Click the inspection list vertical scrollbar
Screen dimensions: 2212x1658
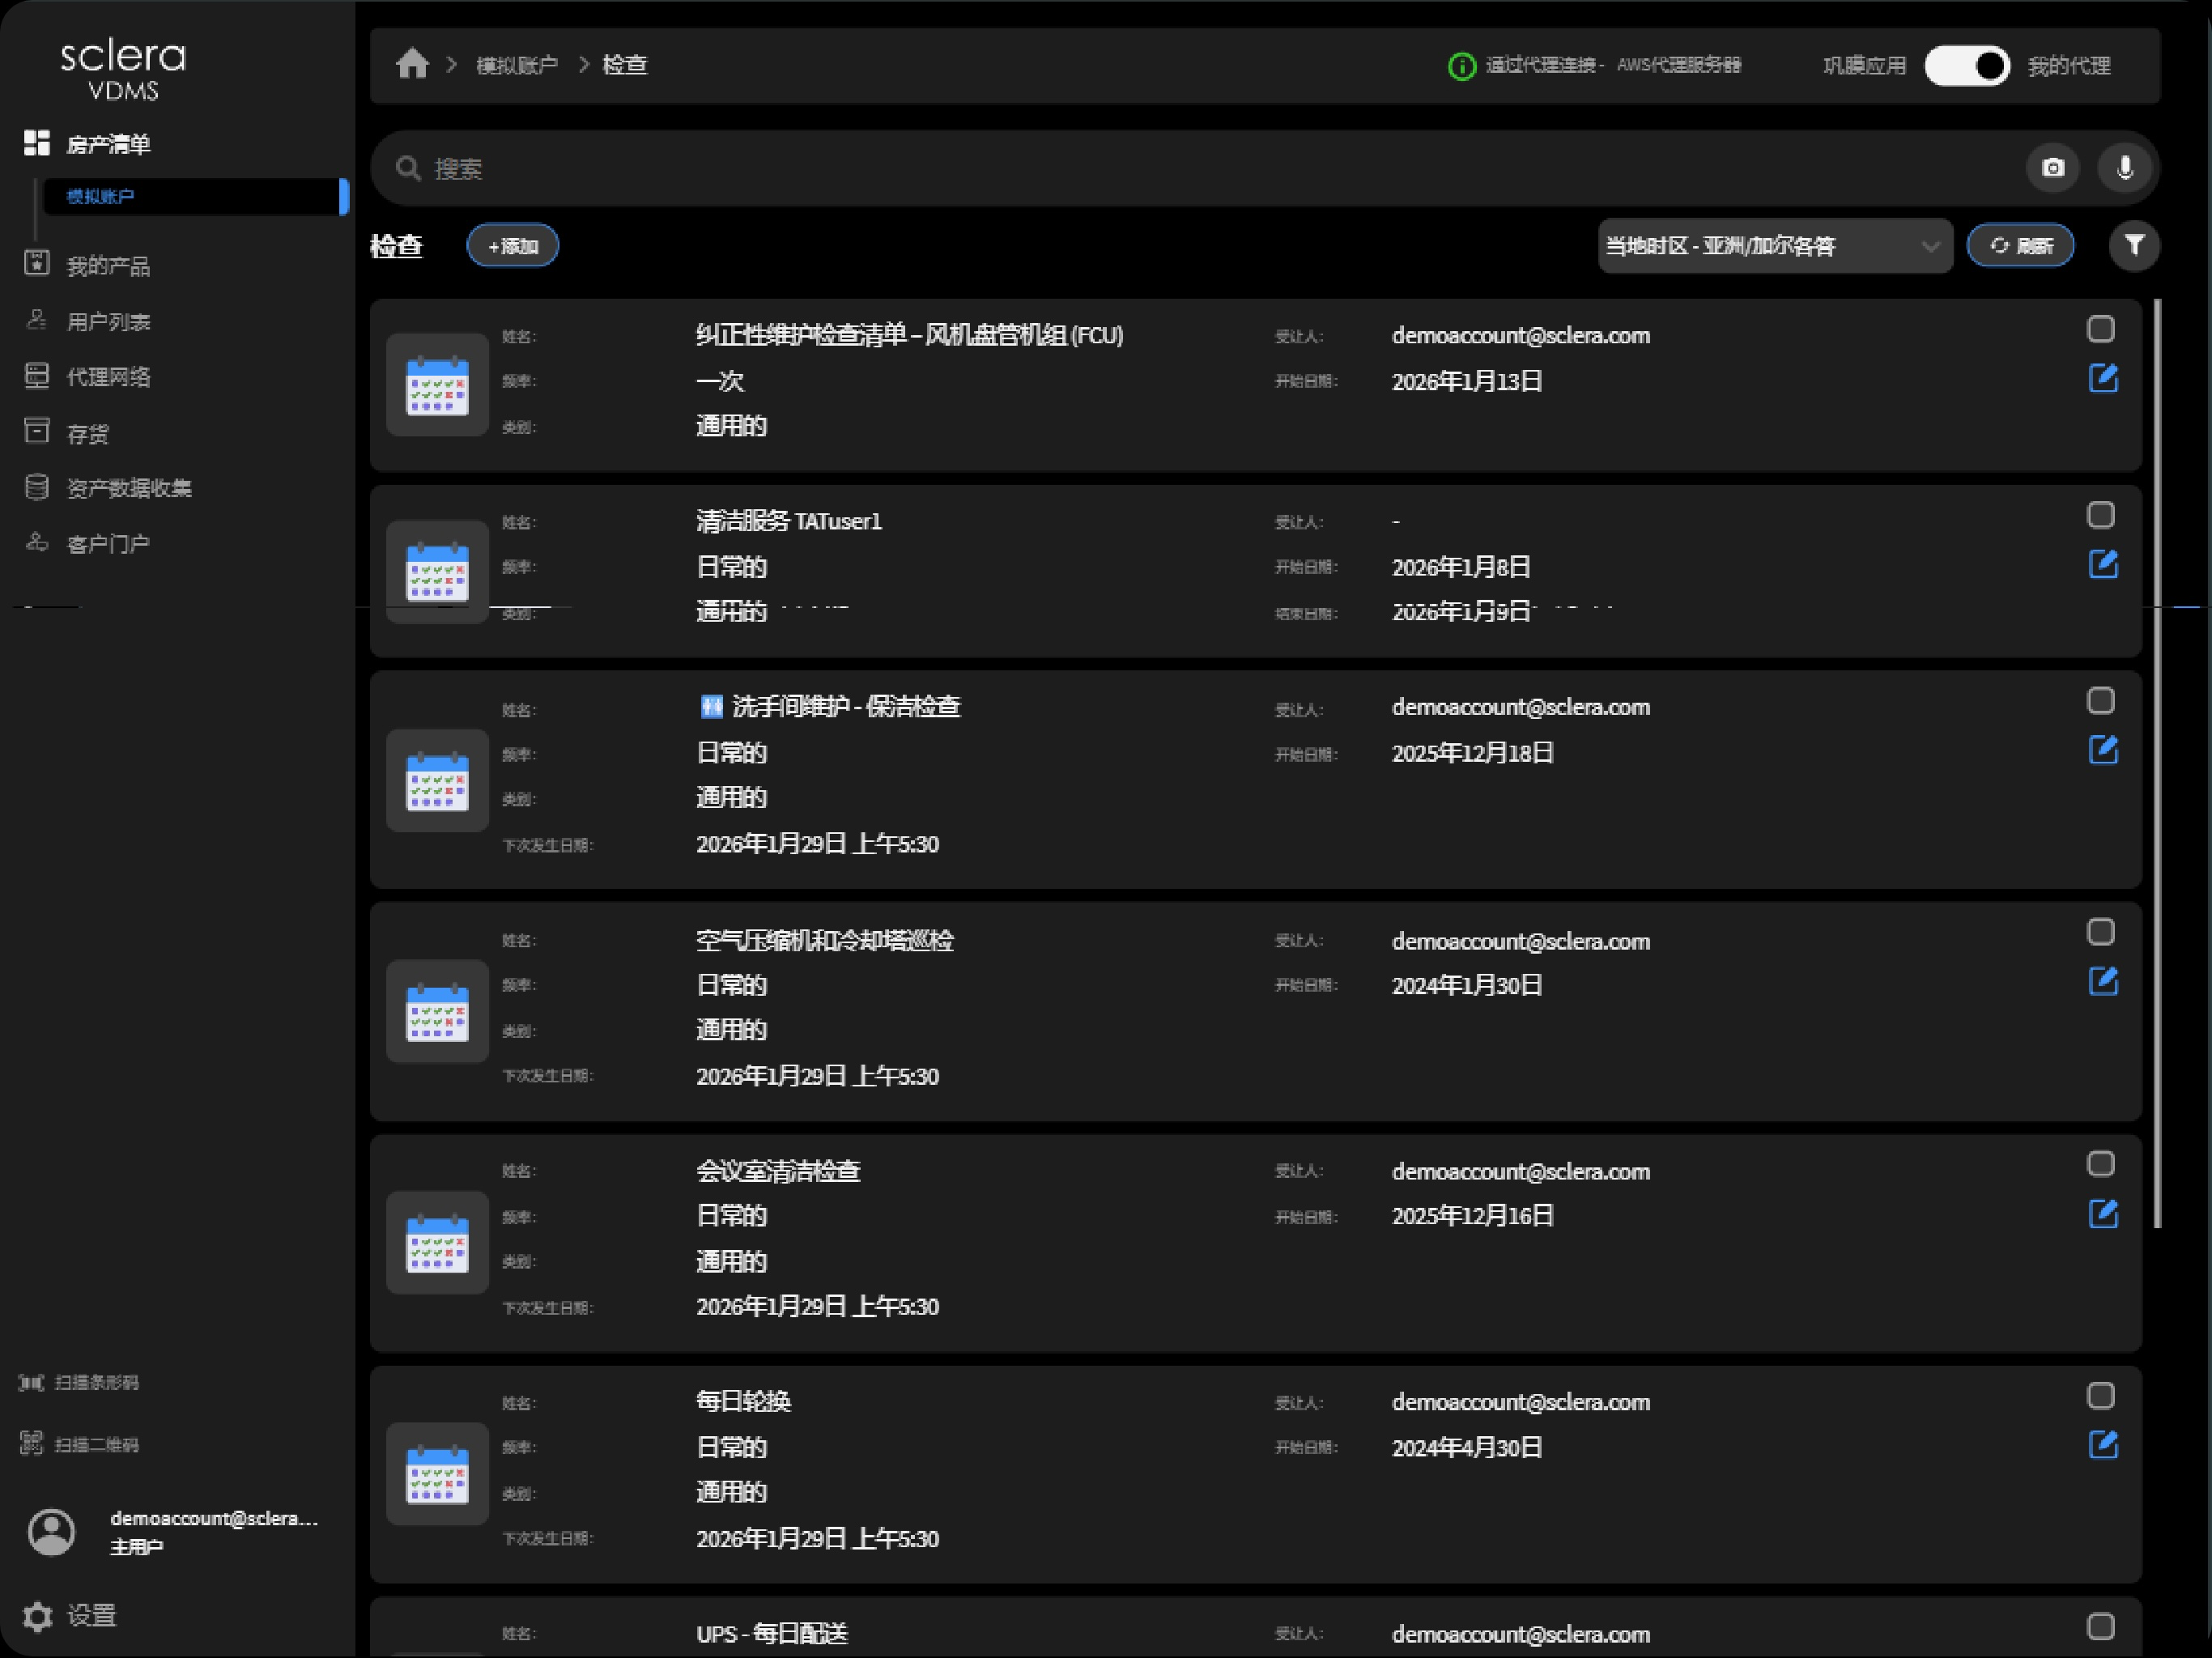pyautogui.click(x=2157, y=762)
